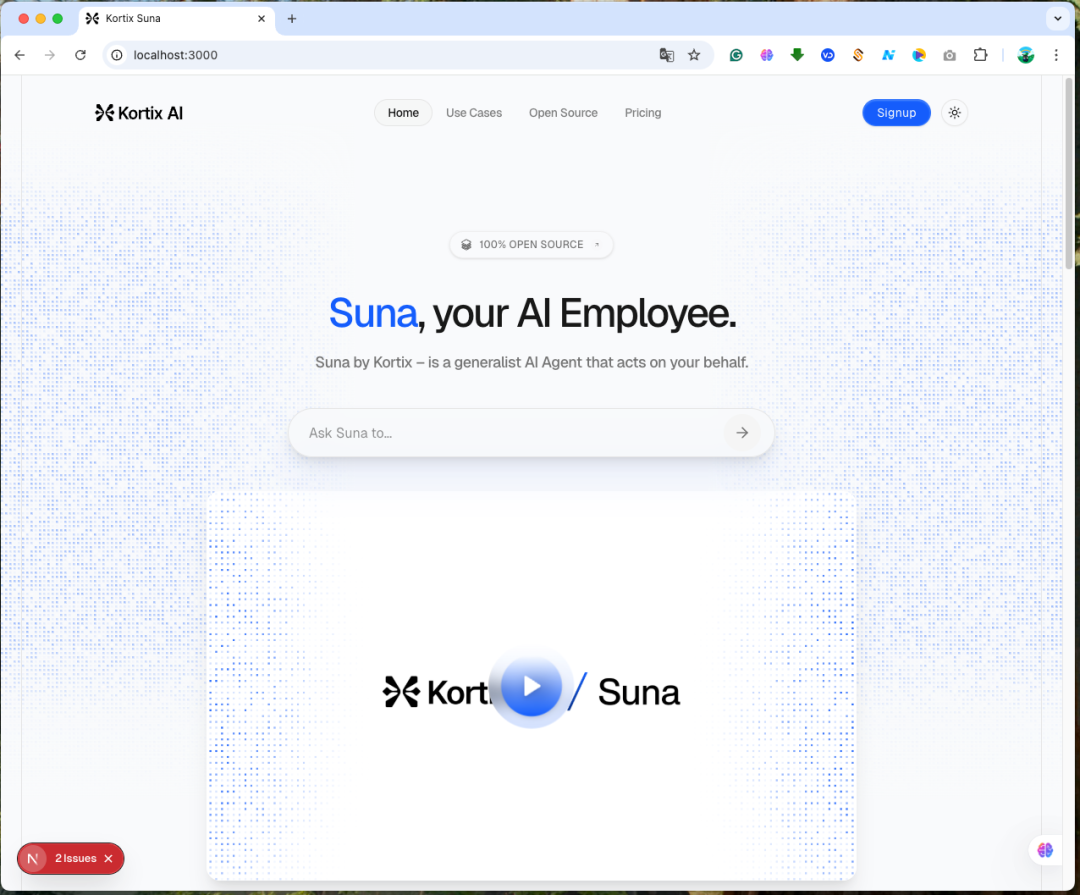
Task: Select the Kortix Suna browser tab
Action: click(176, 19)
